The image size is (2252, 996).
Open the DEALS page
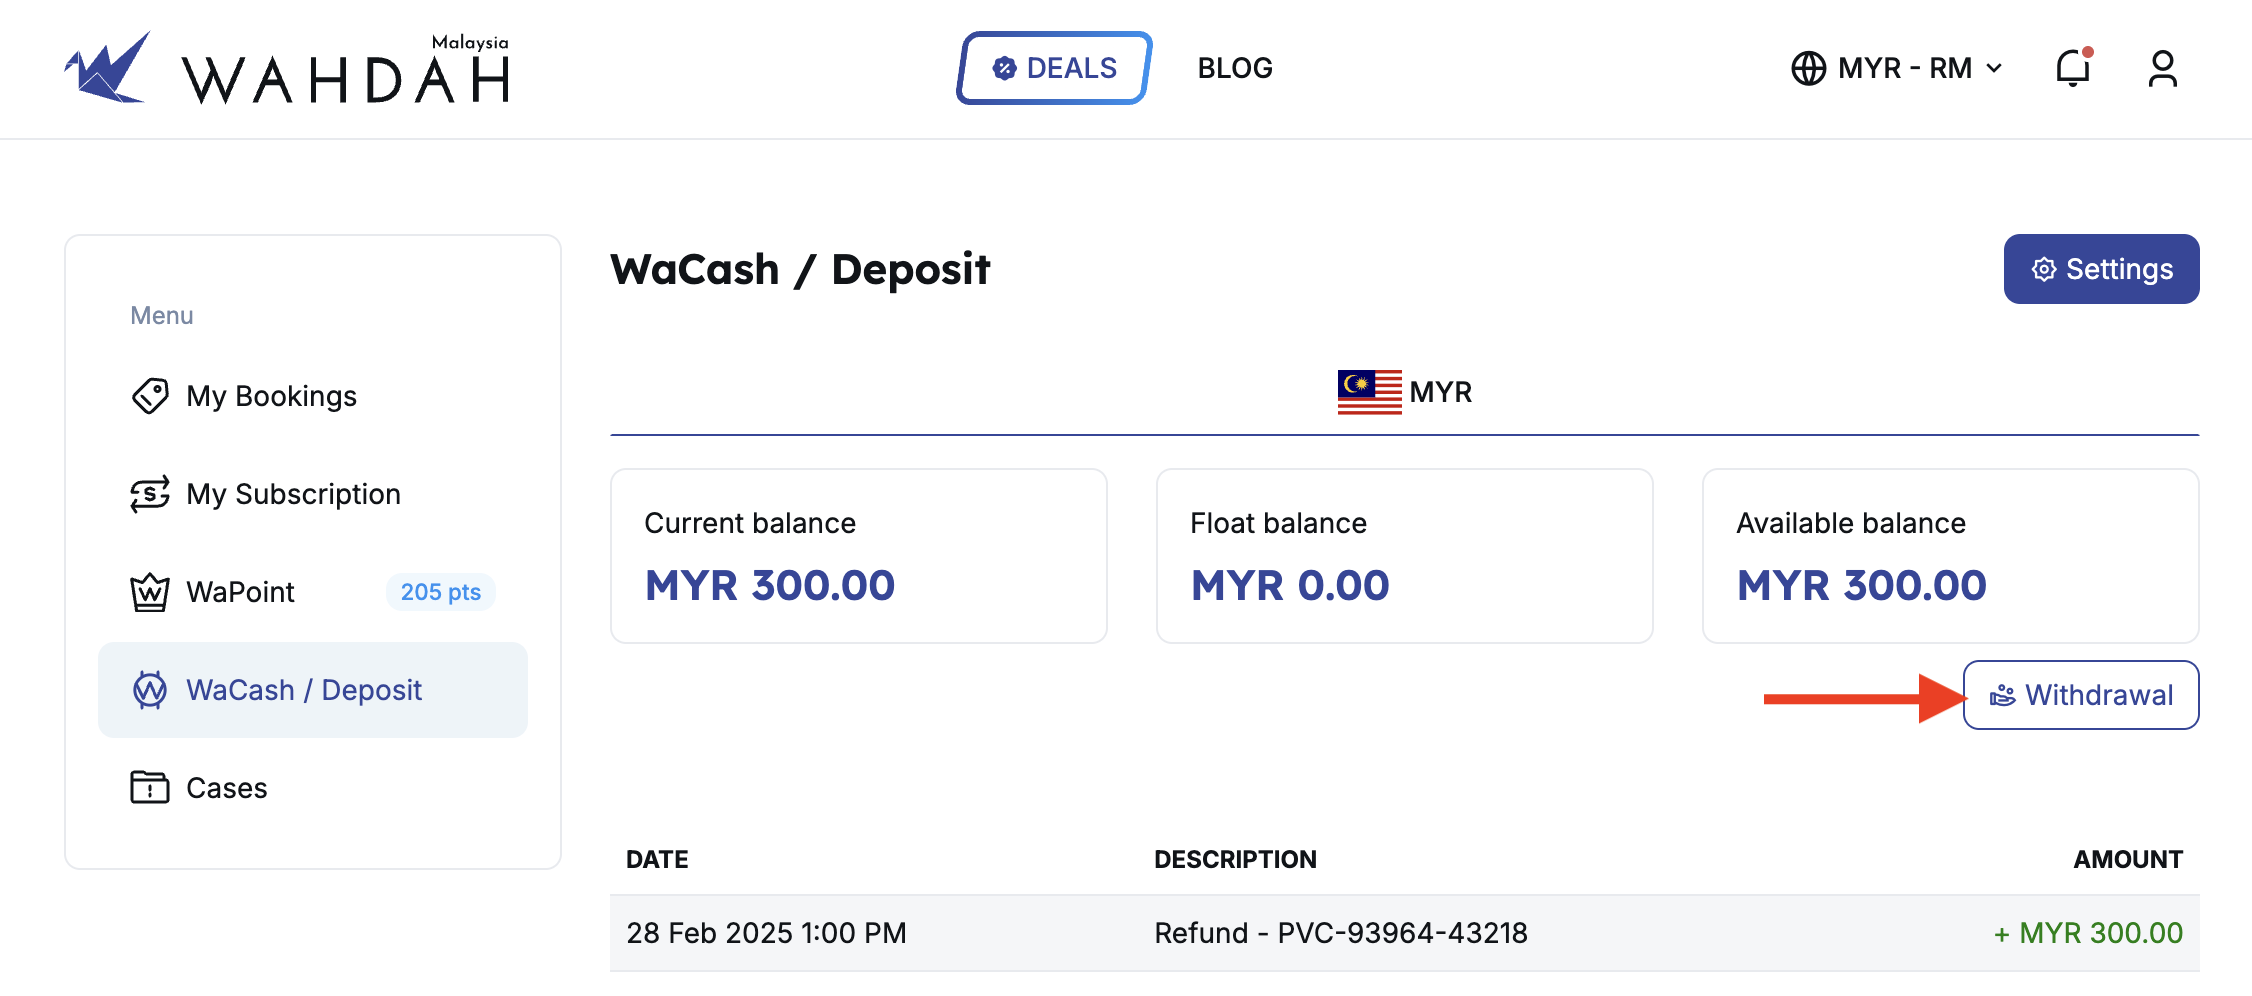tap(1054, 68)
